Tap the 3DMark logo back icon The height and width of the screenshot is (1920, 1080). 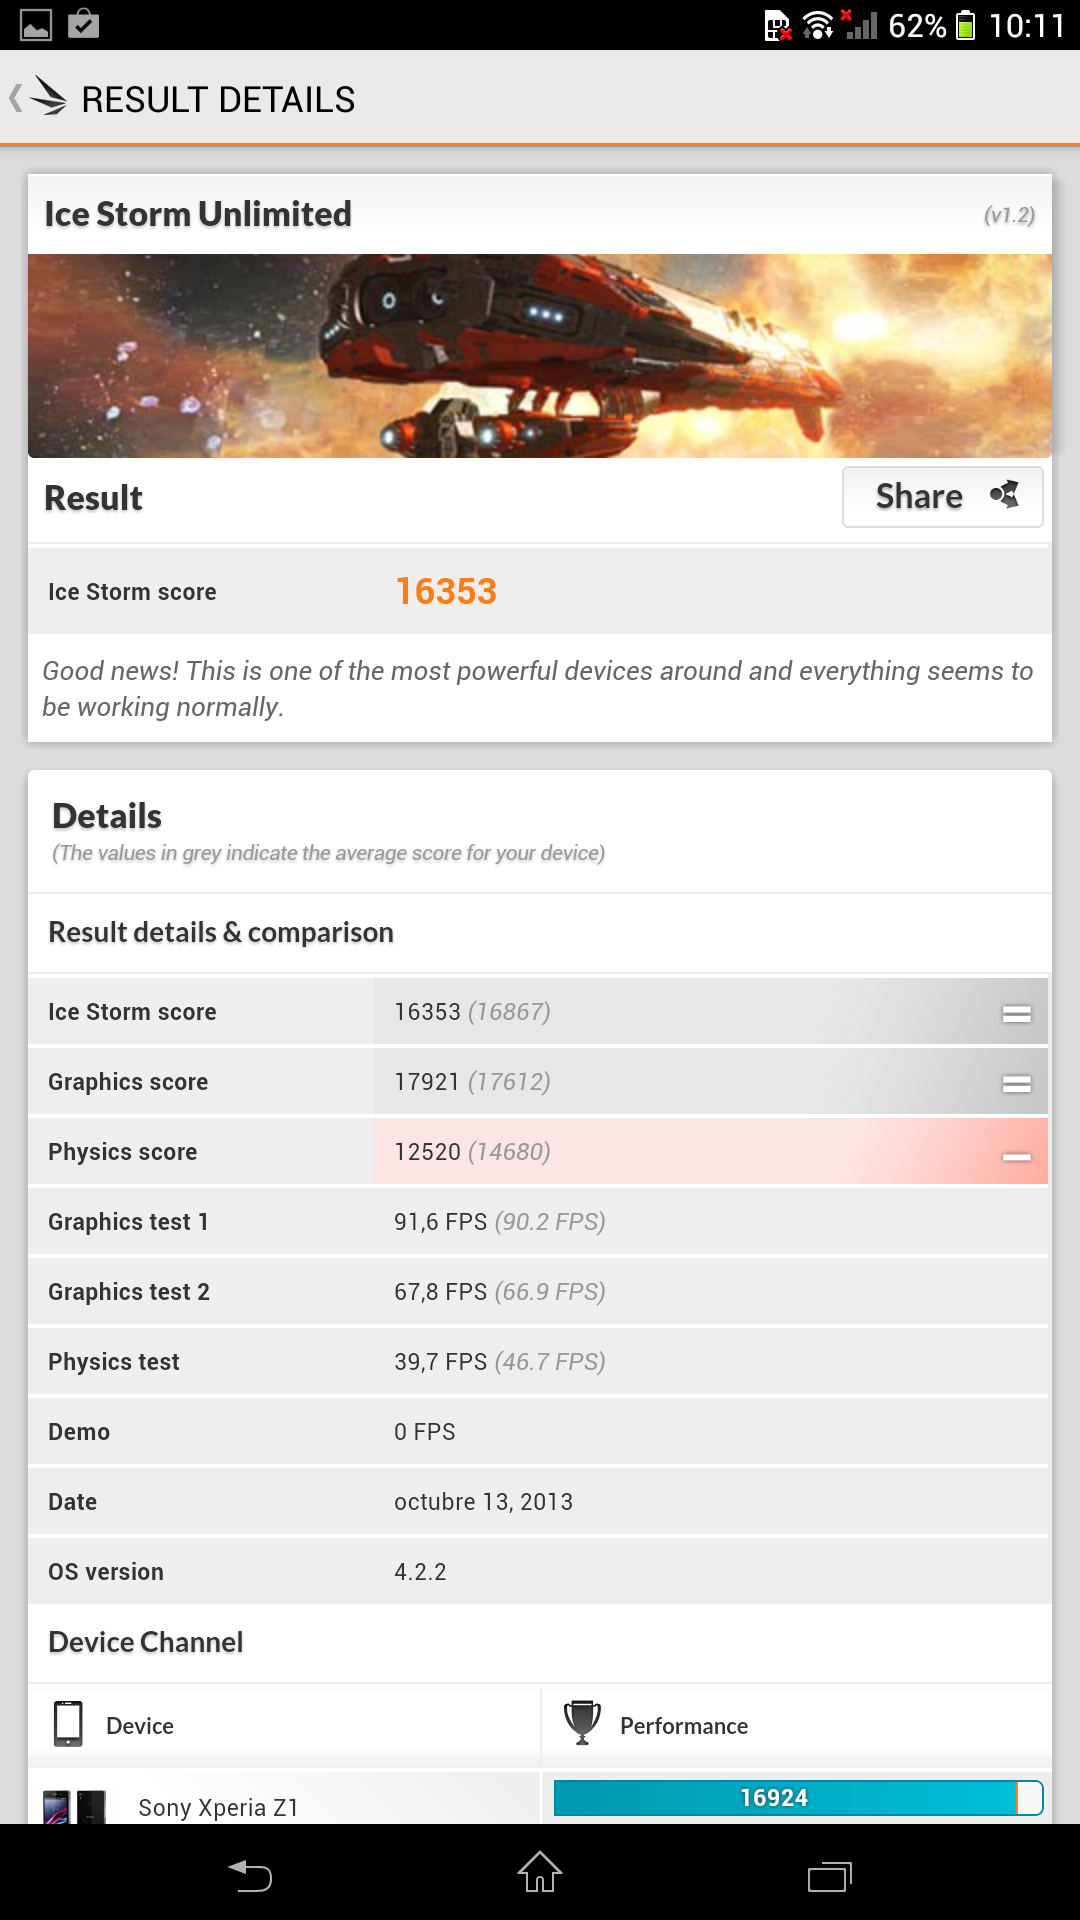point(45,98)
